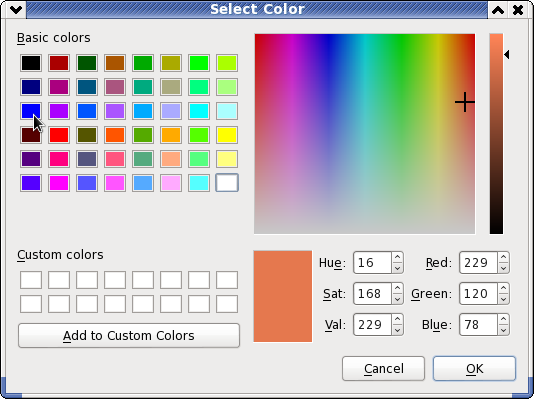Pick the dark red basic color swatch
The height and width of the screenshot is (399, 534).
pyautogui.click(x=59, y=63)
